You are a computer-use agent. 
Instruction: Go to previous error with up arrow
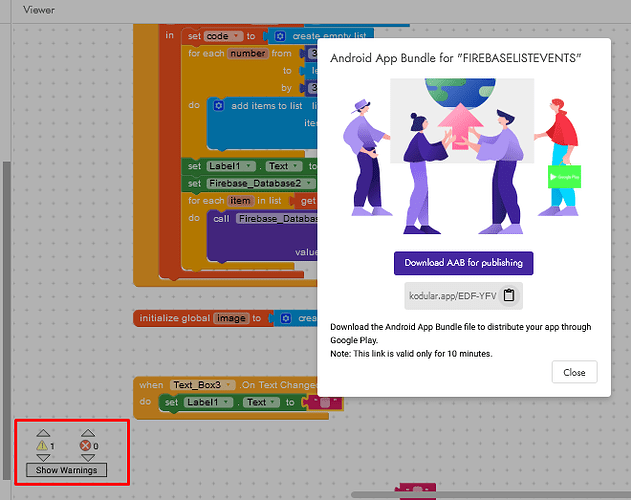(88, 433)
